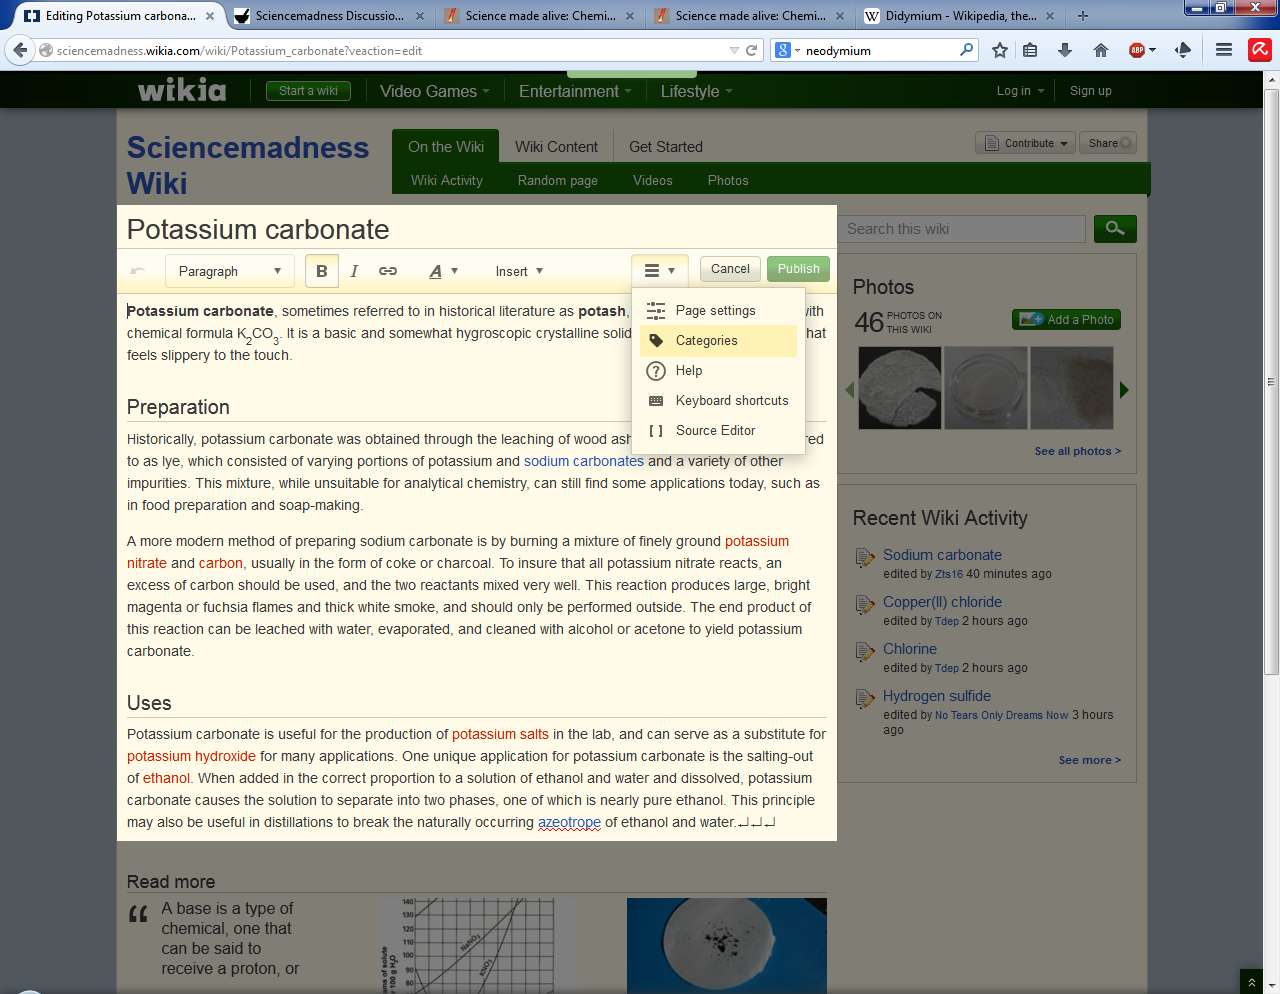Toggle italic text formatting
The height and width of the screenshot is (994, 1280).
[353, 271]
